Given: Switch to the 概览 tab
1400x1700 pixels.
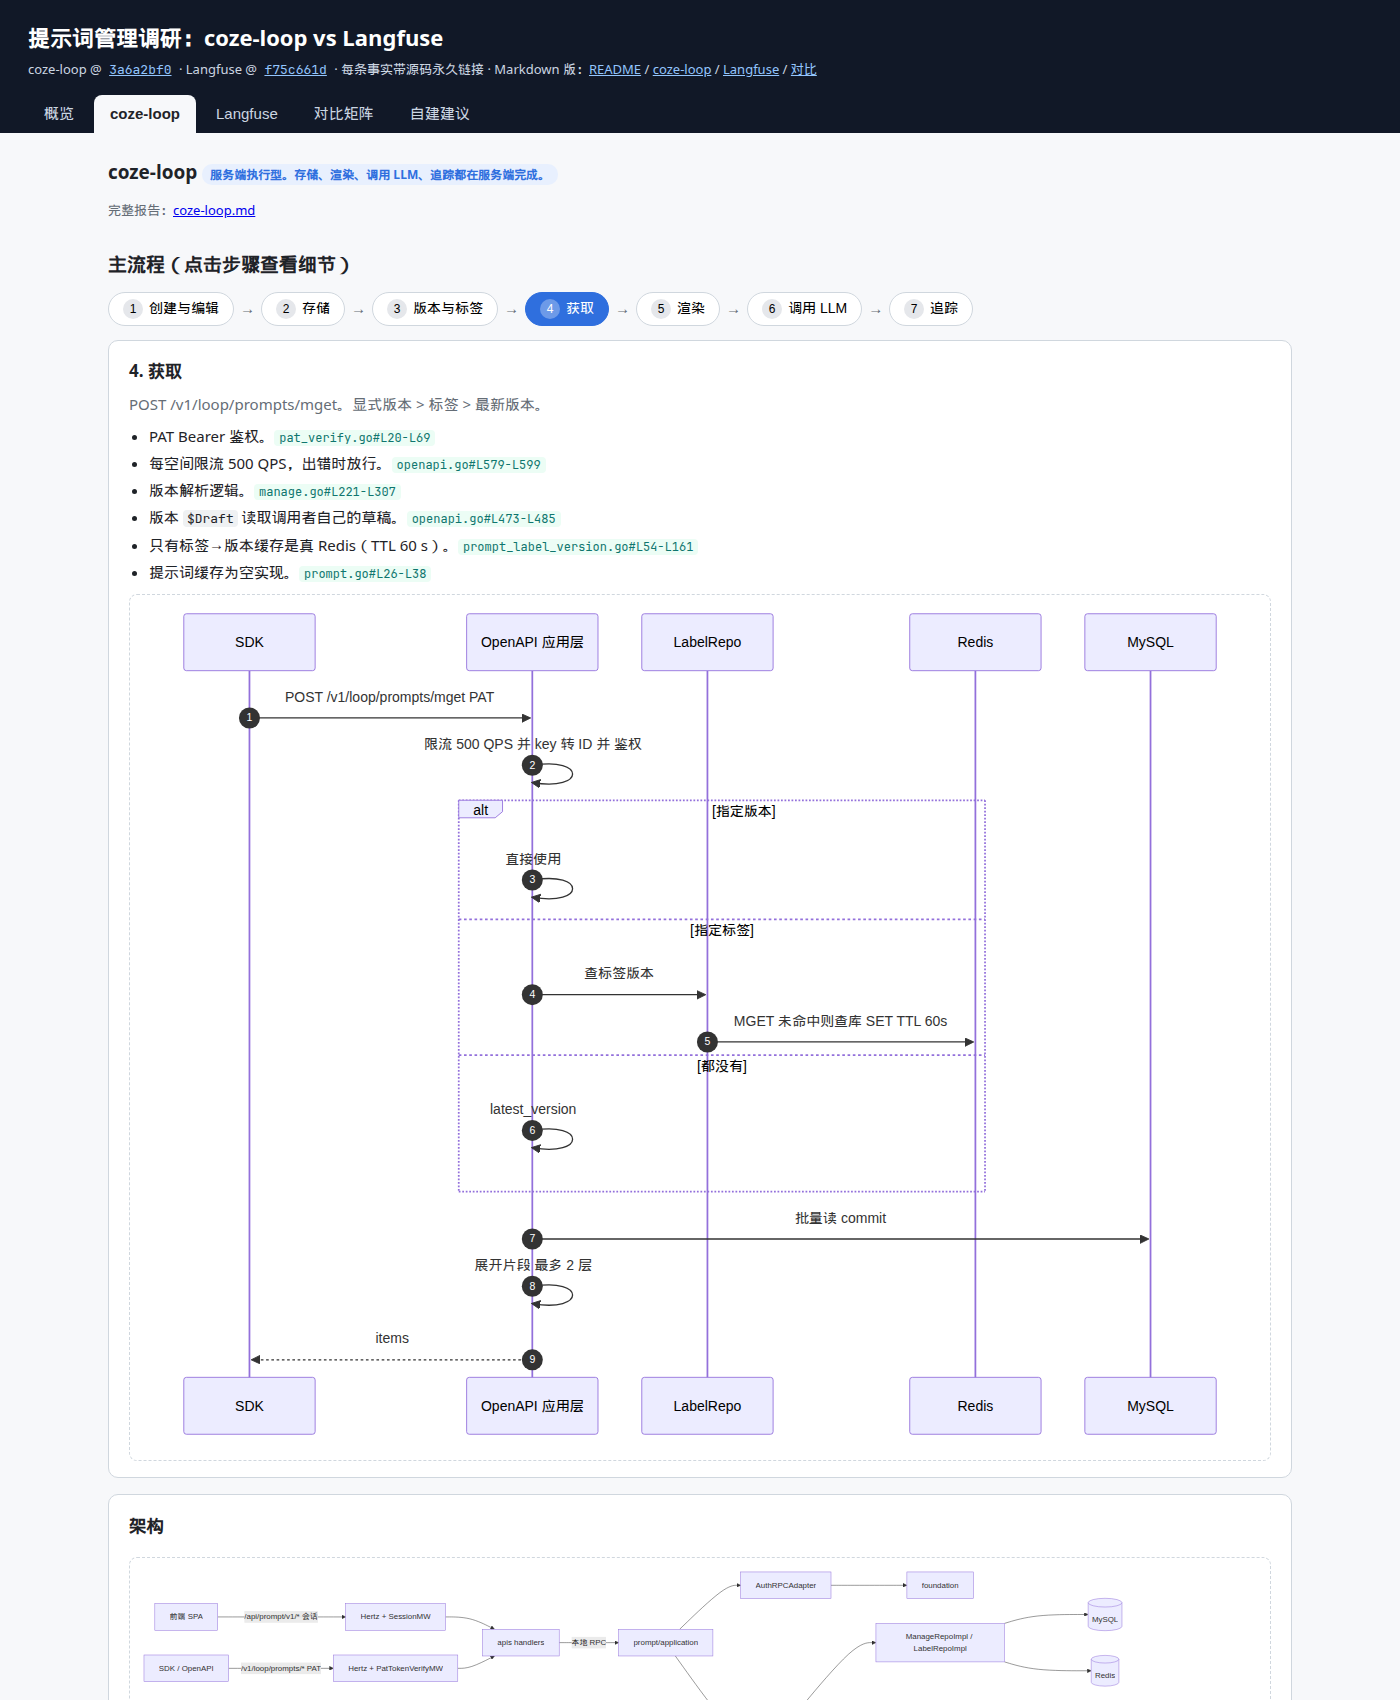Looking at the screenshot, I should (x=59, y=114).
